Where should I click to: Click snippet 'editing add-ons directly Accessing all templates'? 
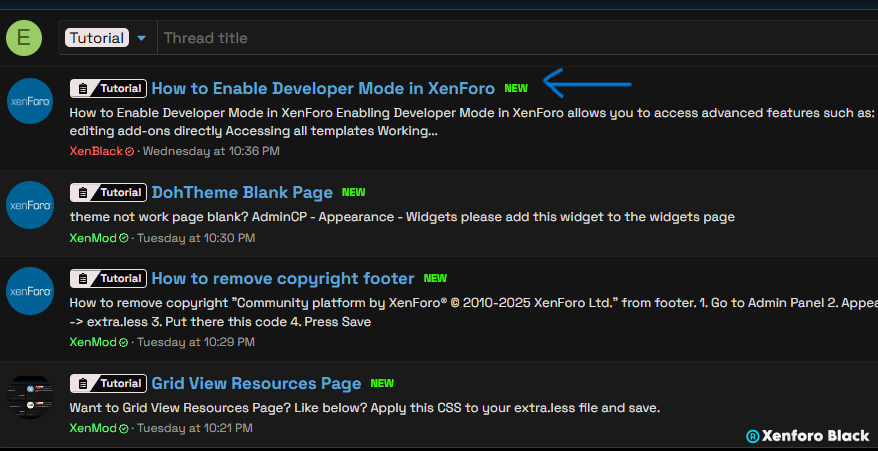pyautogui.click(x=253, y=132)
